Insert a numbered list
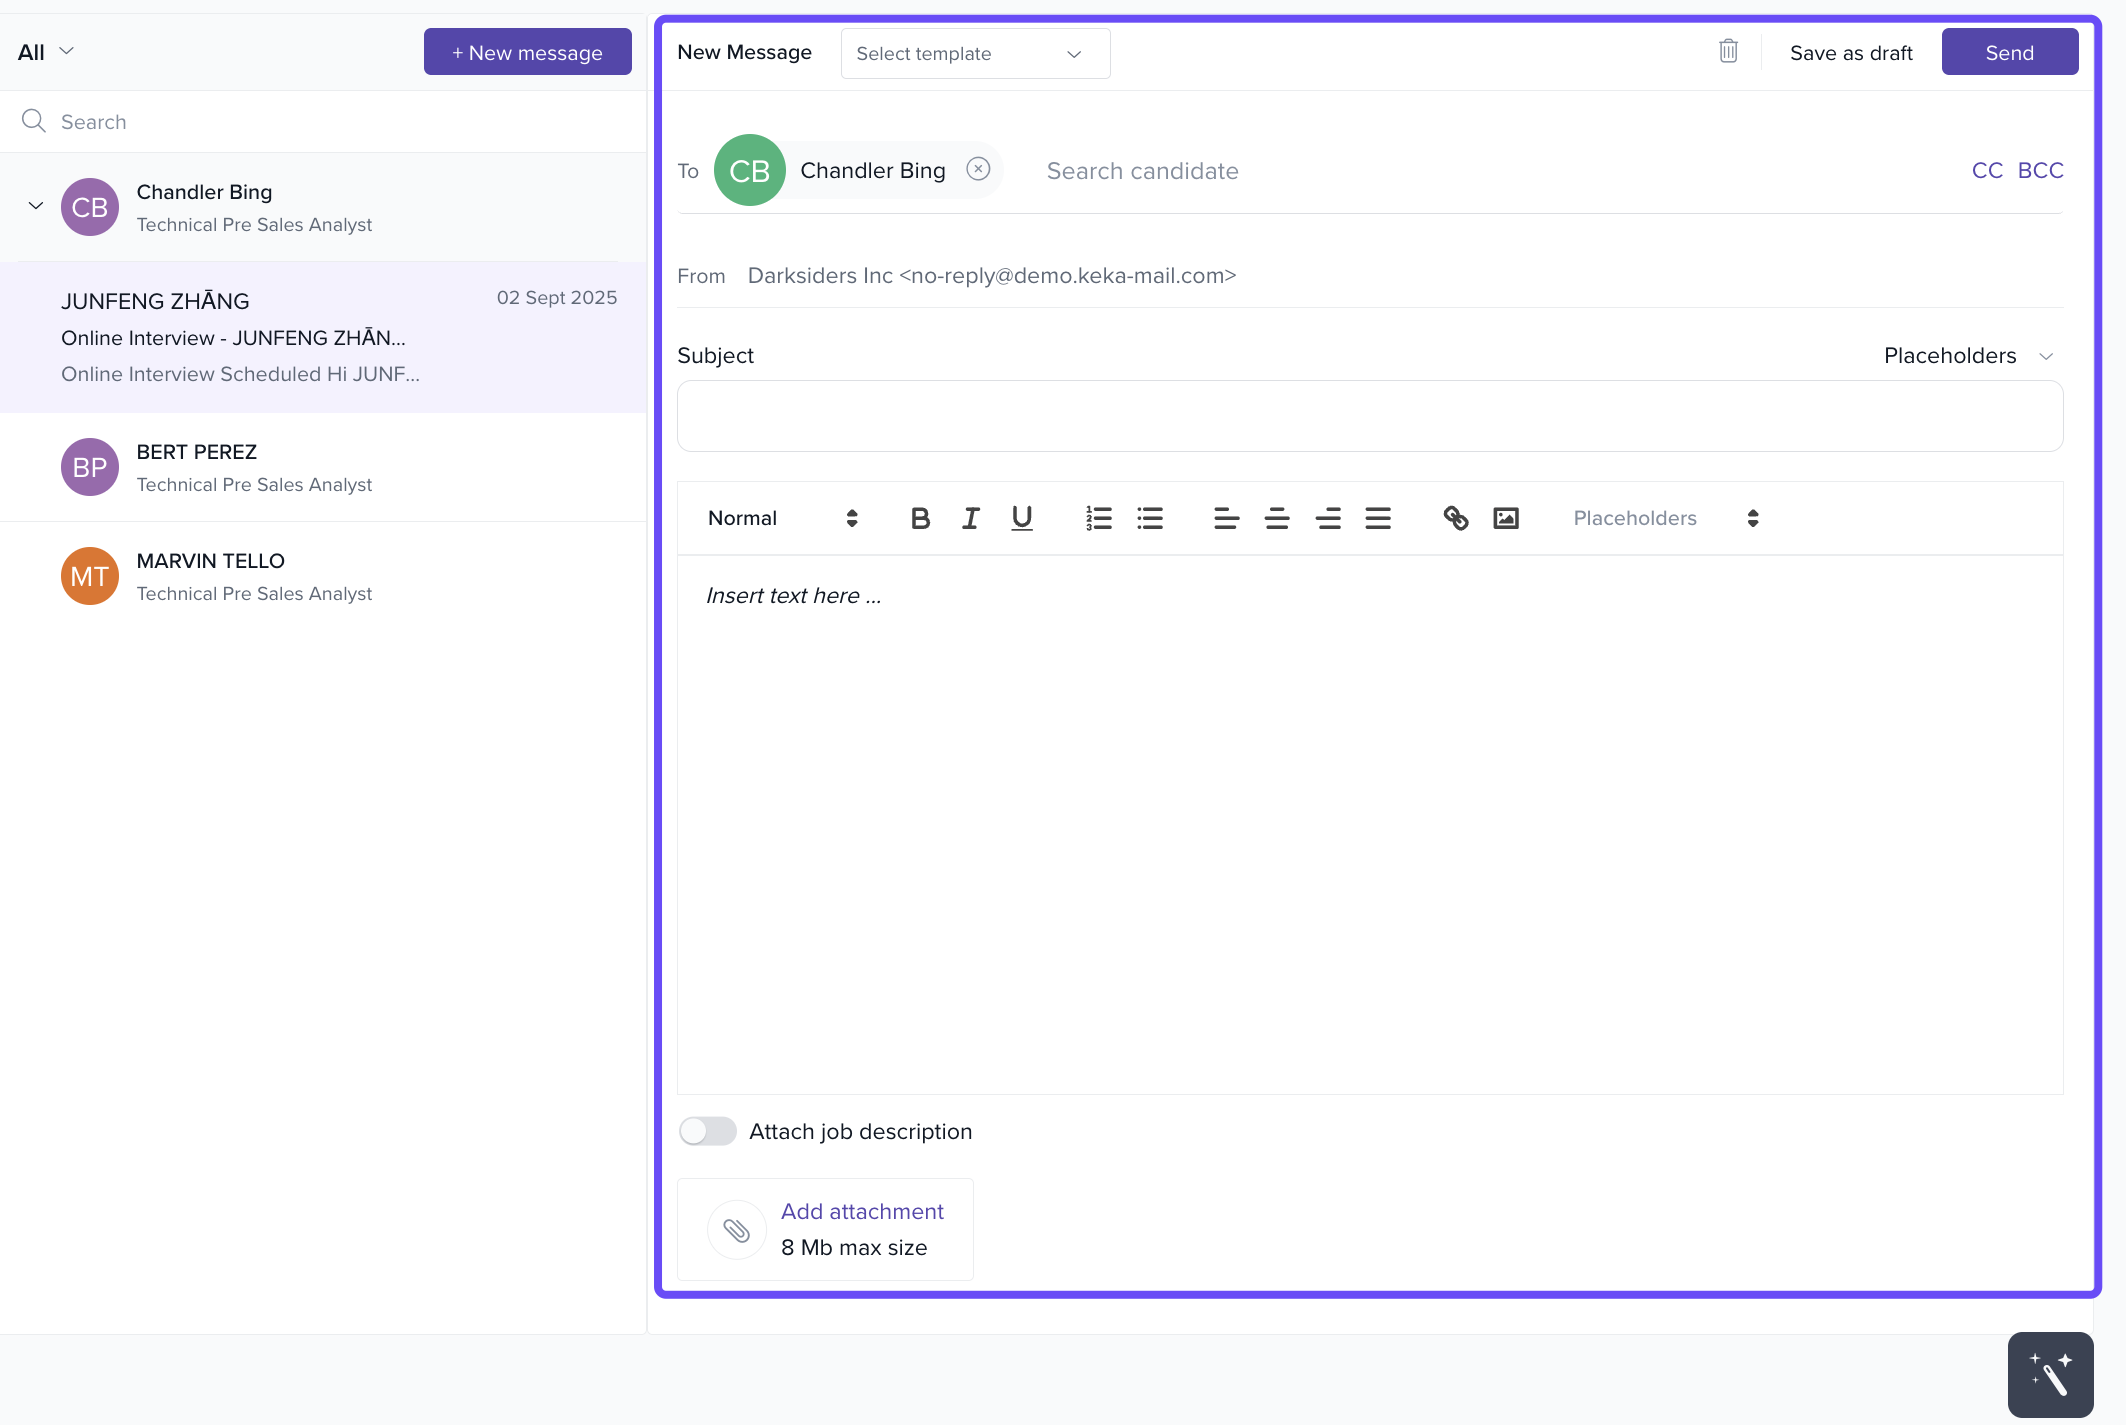This screenshot has height=1425, width=2126. click(x=1098, y=518)
